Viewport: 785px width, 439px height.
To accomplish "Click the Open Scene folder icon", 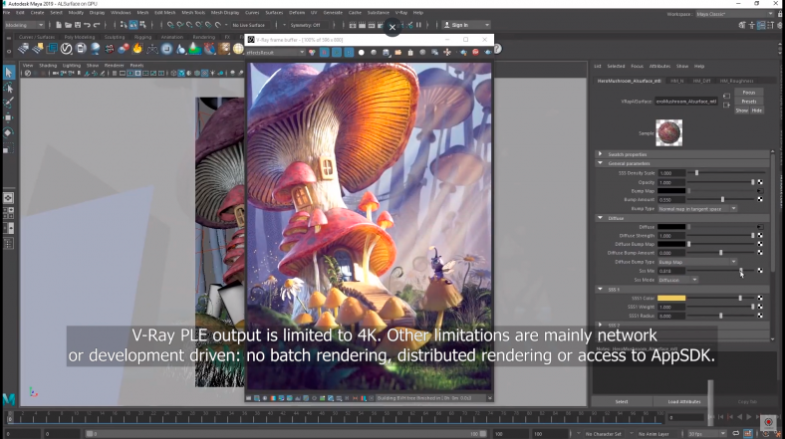I will pyautogui.click(x=68, y=25).
